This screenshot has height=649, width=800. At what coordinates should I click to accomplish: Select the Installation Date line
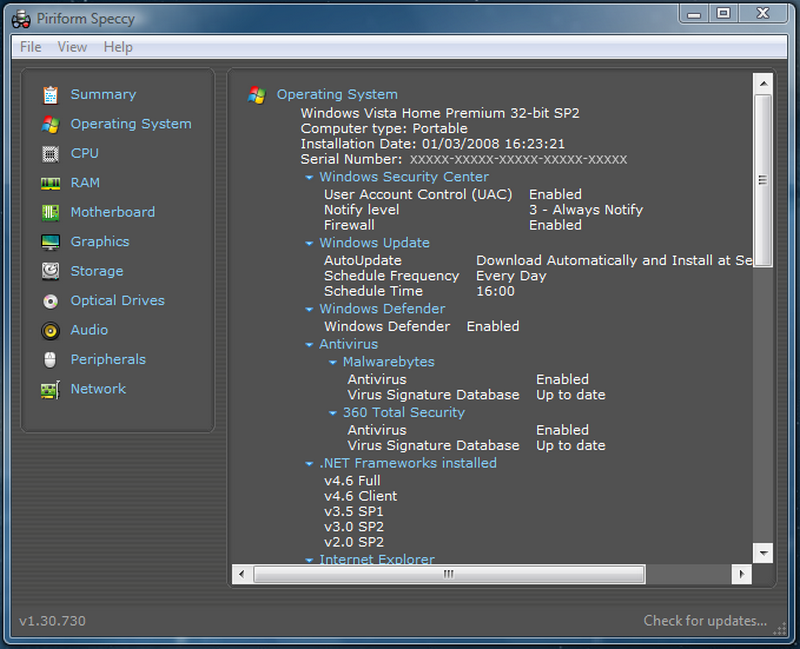pos(433,144)
